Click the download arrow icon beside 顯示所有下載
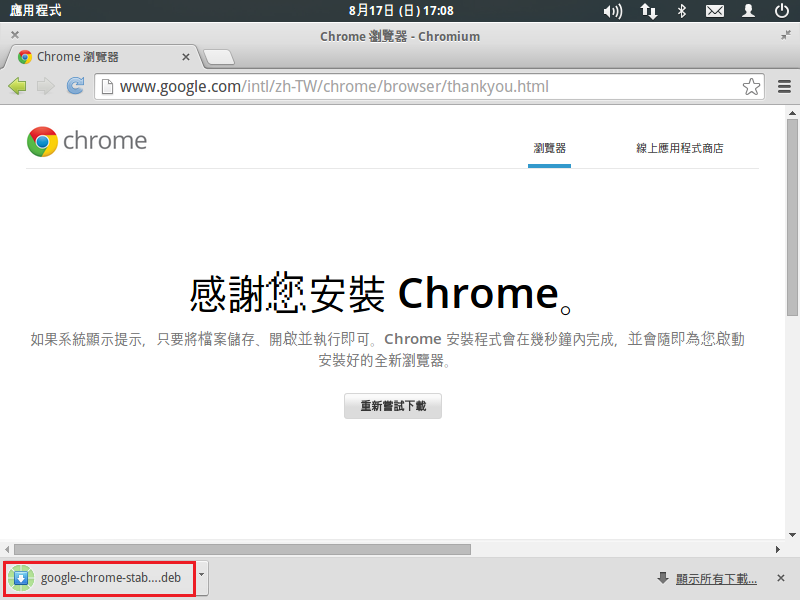Image resolution: width=800 pixels, height=600 pixels. tap(663, 578)
